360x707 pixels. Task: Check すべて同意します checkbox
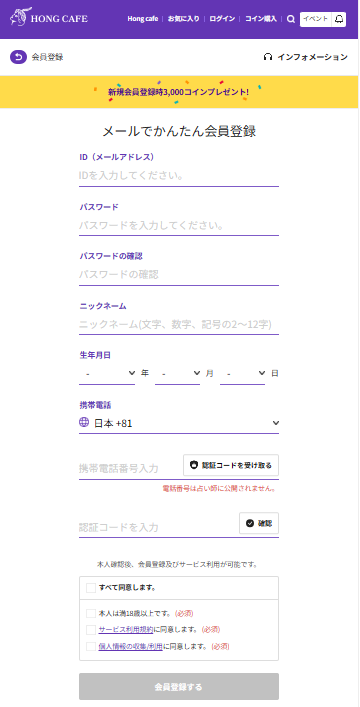[91, 588]
